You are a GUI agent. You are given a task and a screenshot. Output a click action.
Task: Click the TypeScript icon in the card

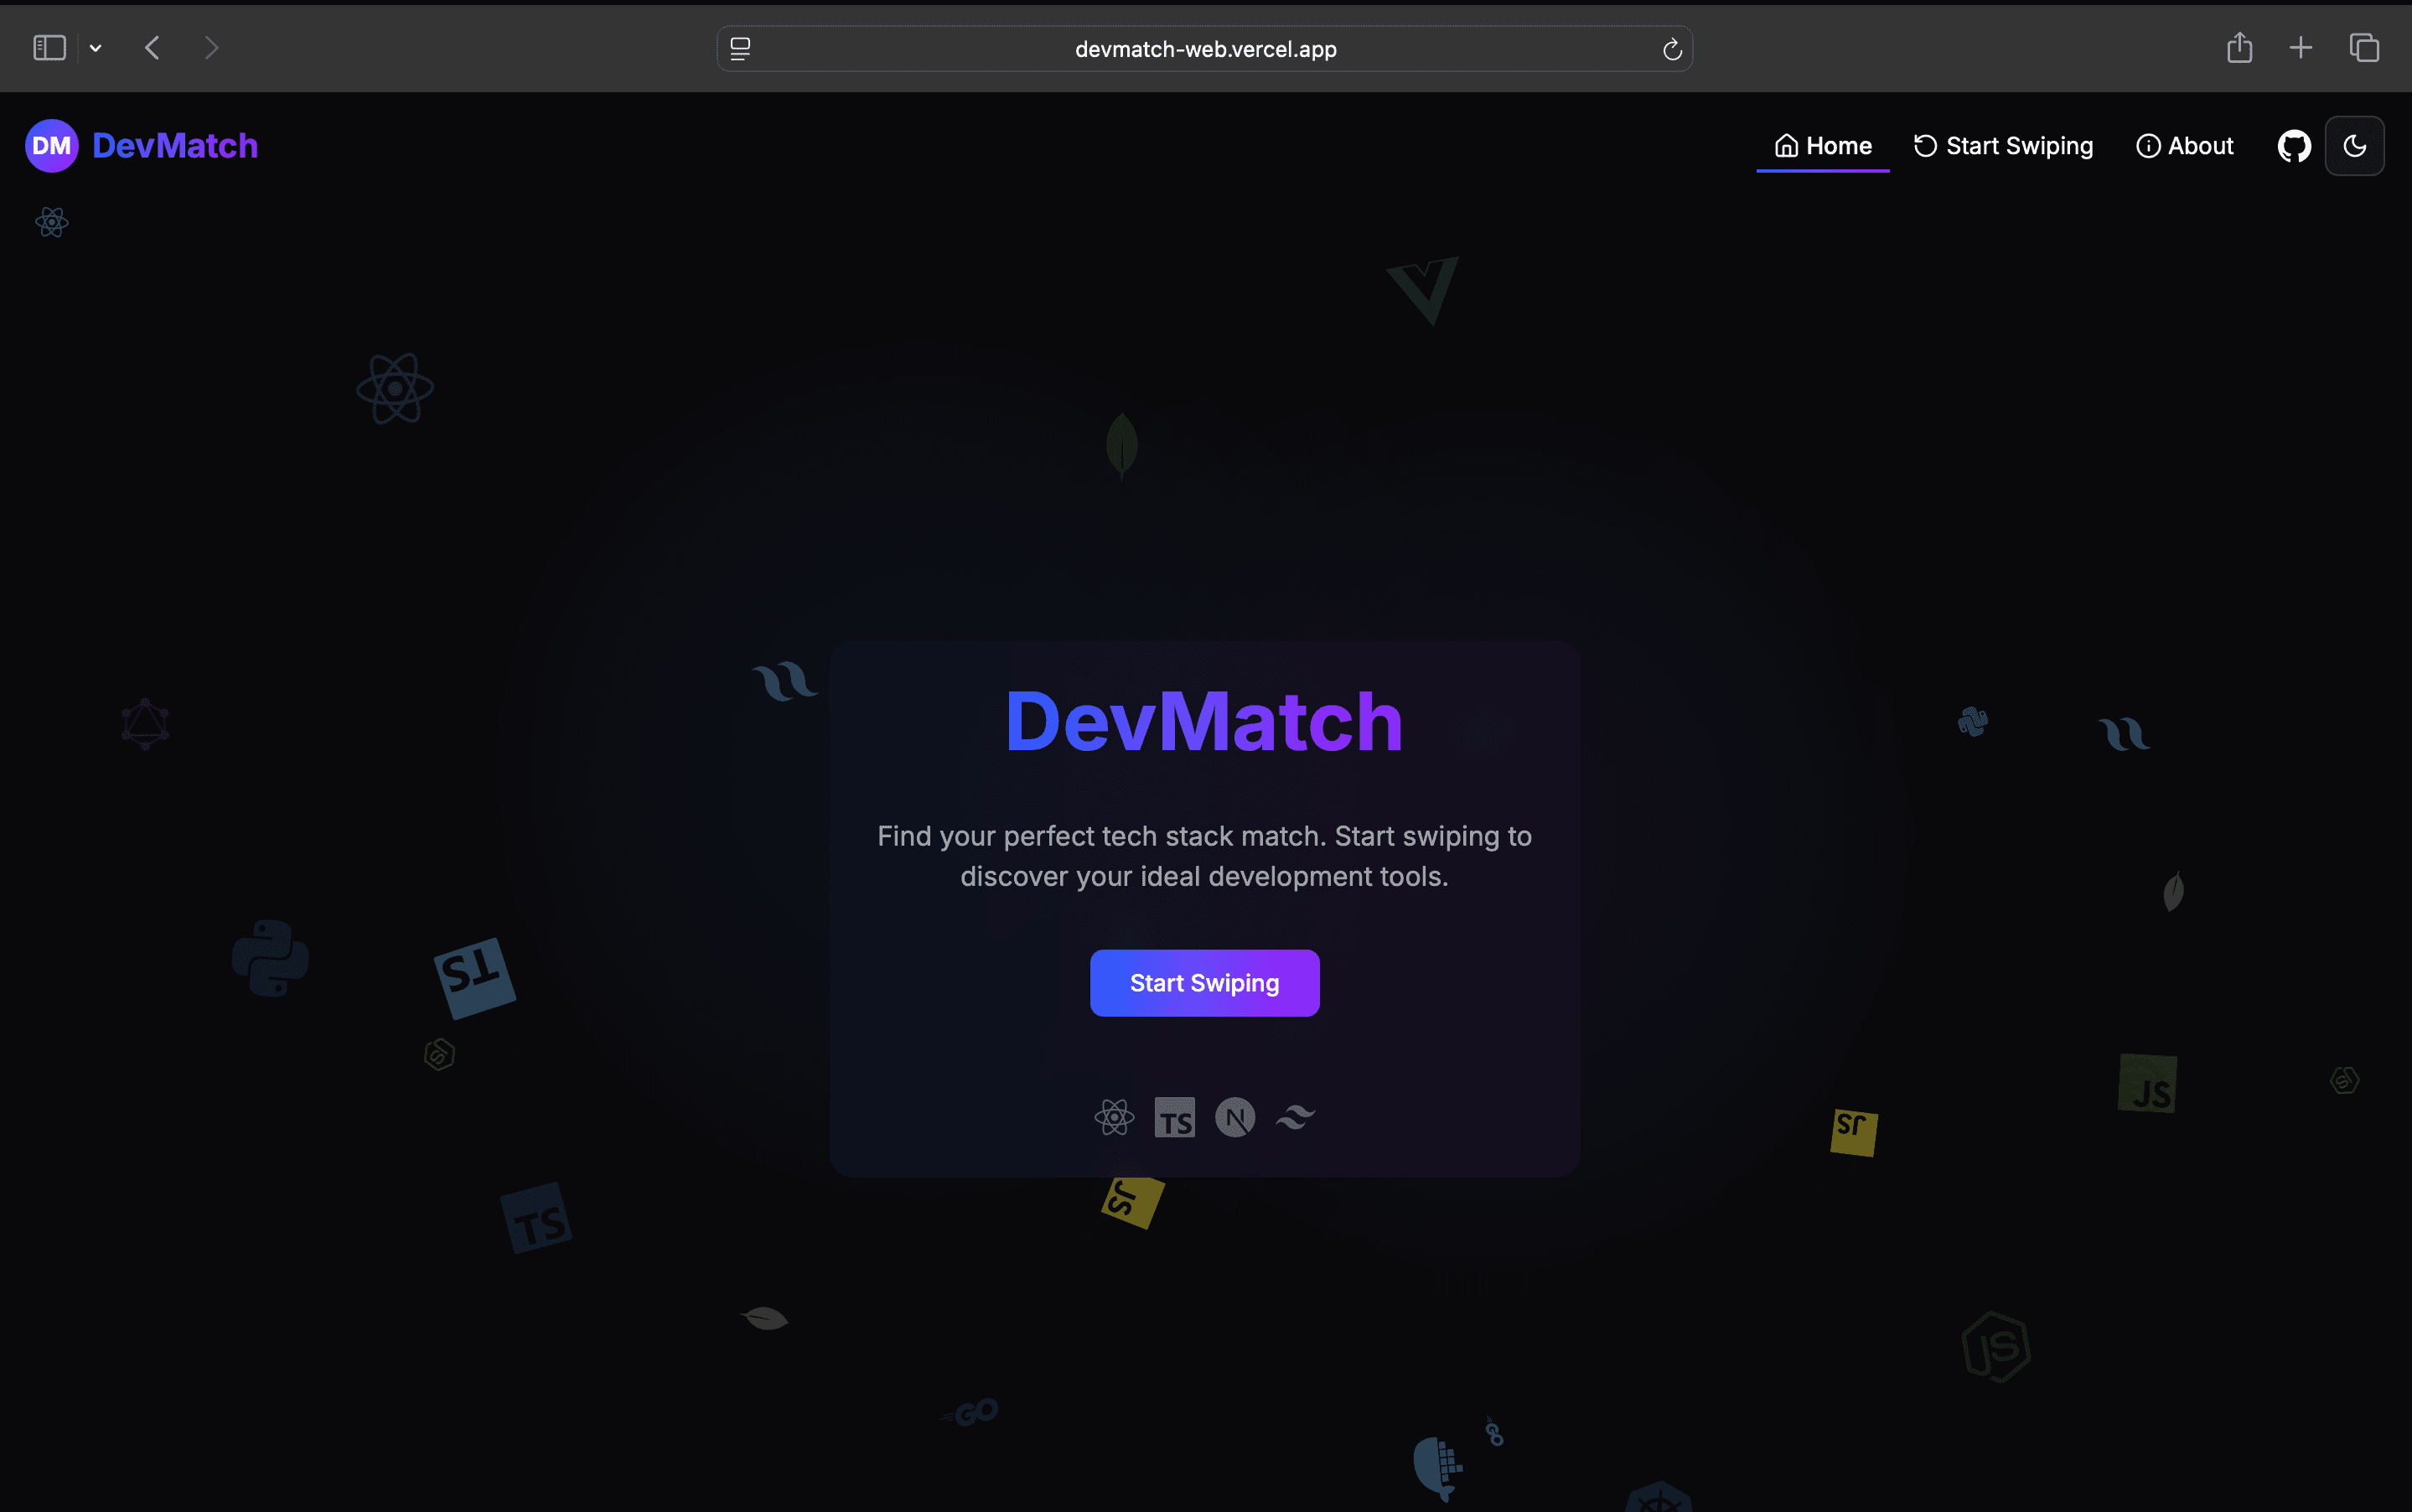point(1174,1117)
